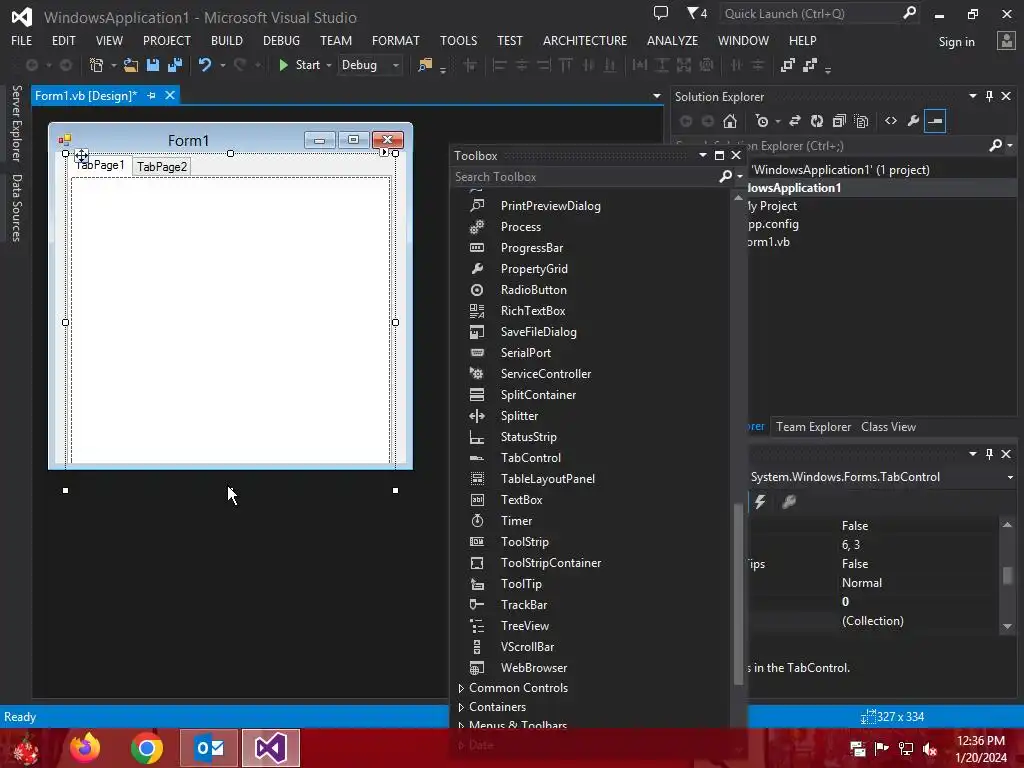The width and height of the screenshot is (1024, 768).
Task: Click the Events lightning bolt in Properties
Action: [760, 502]
